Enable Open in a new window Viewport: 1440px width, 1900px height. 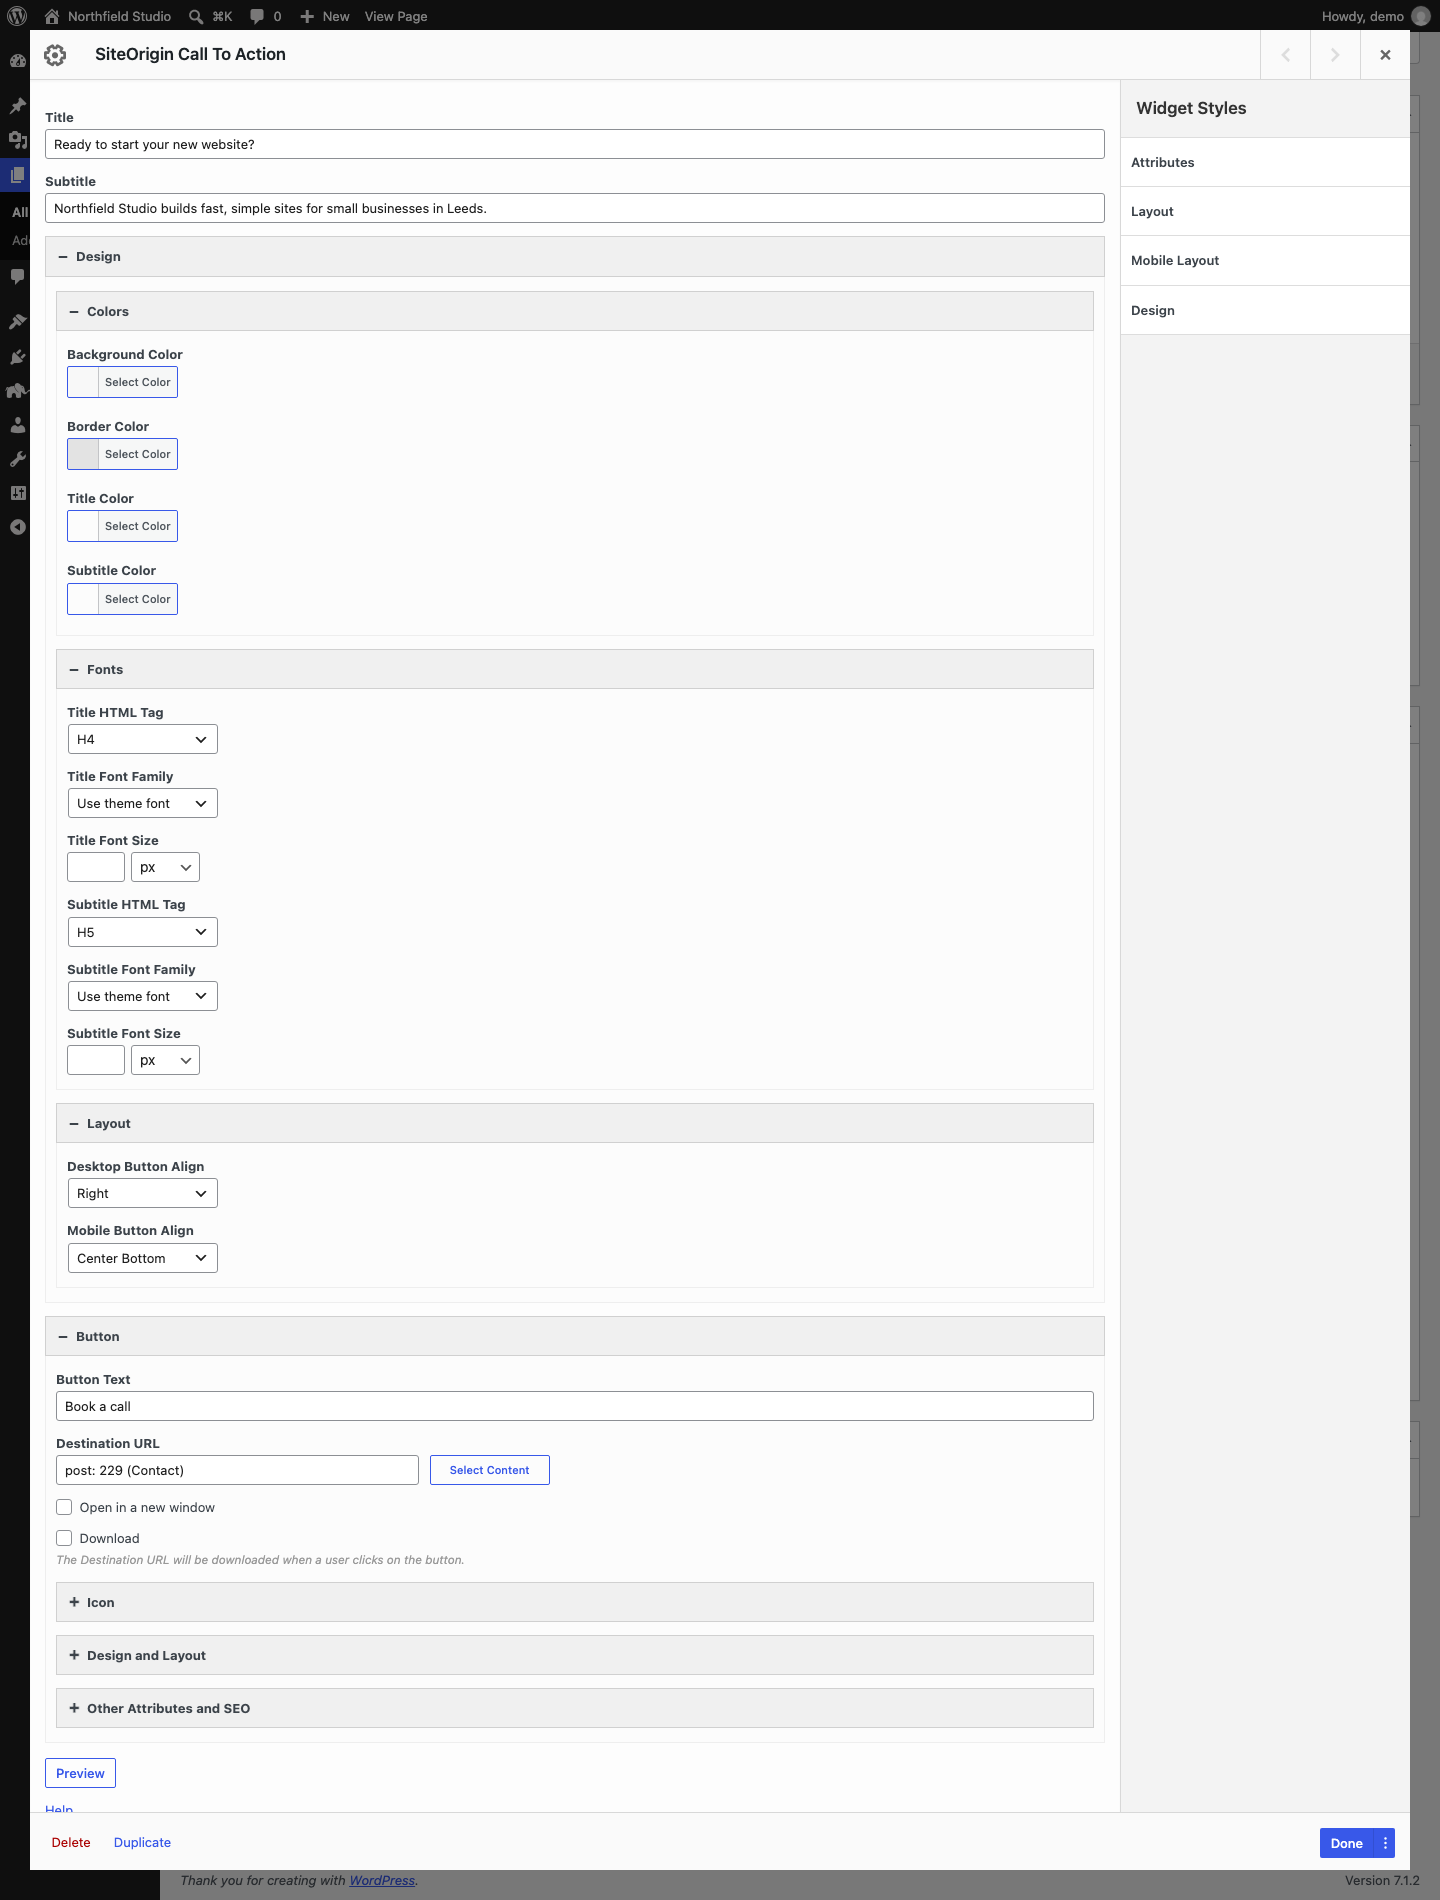[x=64, y=1507]
